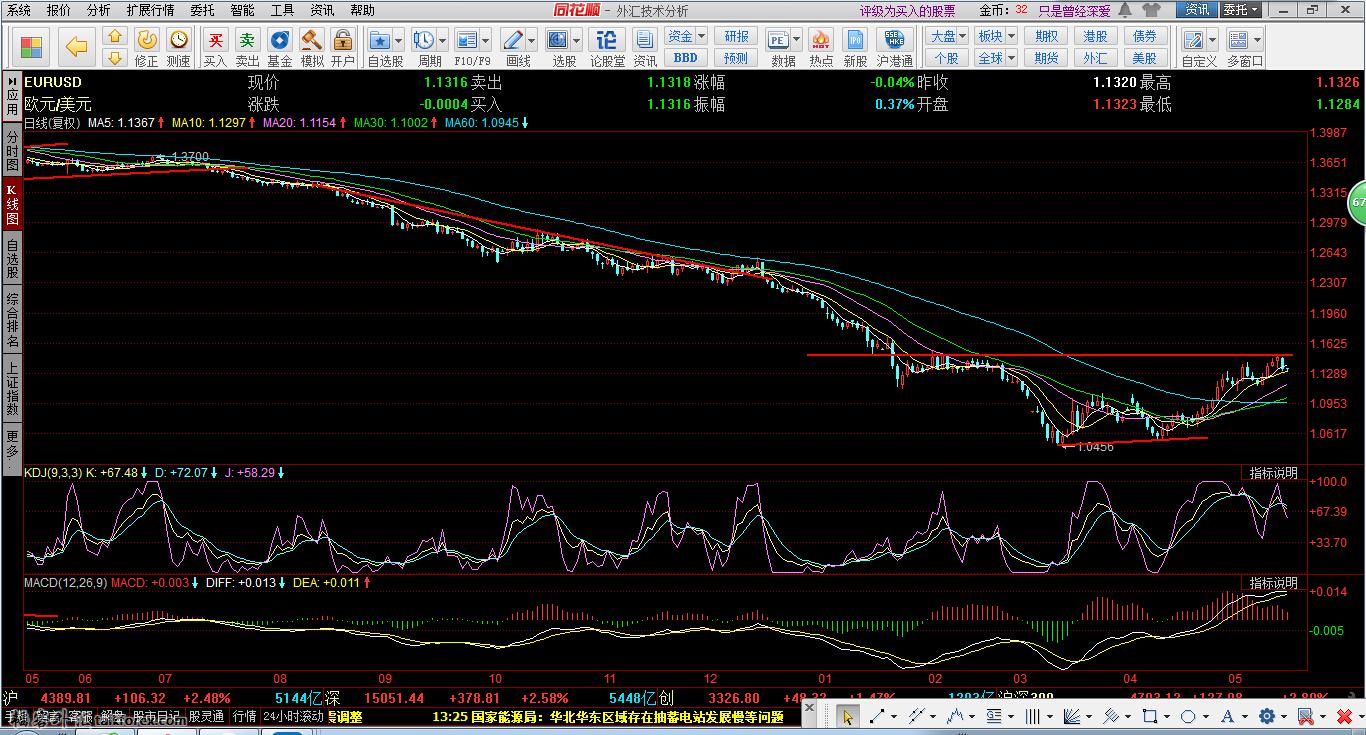Select the rectangle drawing tool
1366x735 pixels.
tap(1150, 716)
